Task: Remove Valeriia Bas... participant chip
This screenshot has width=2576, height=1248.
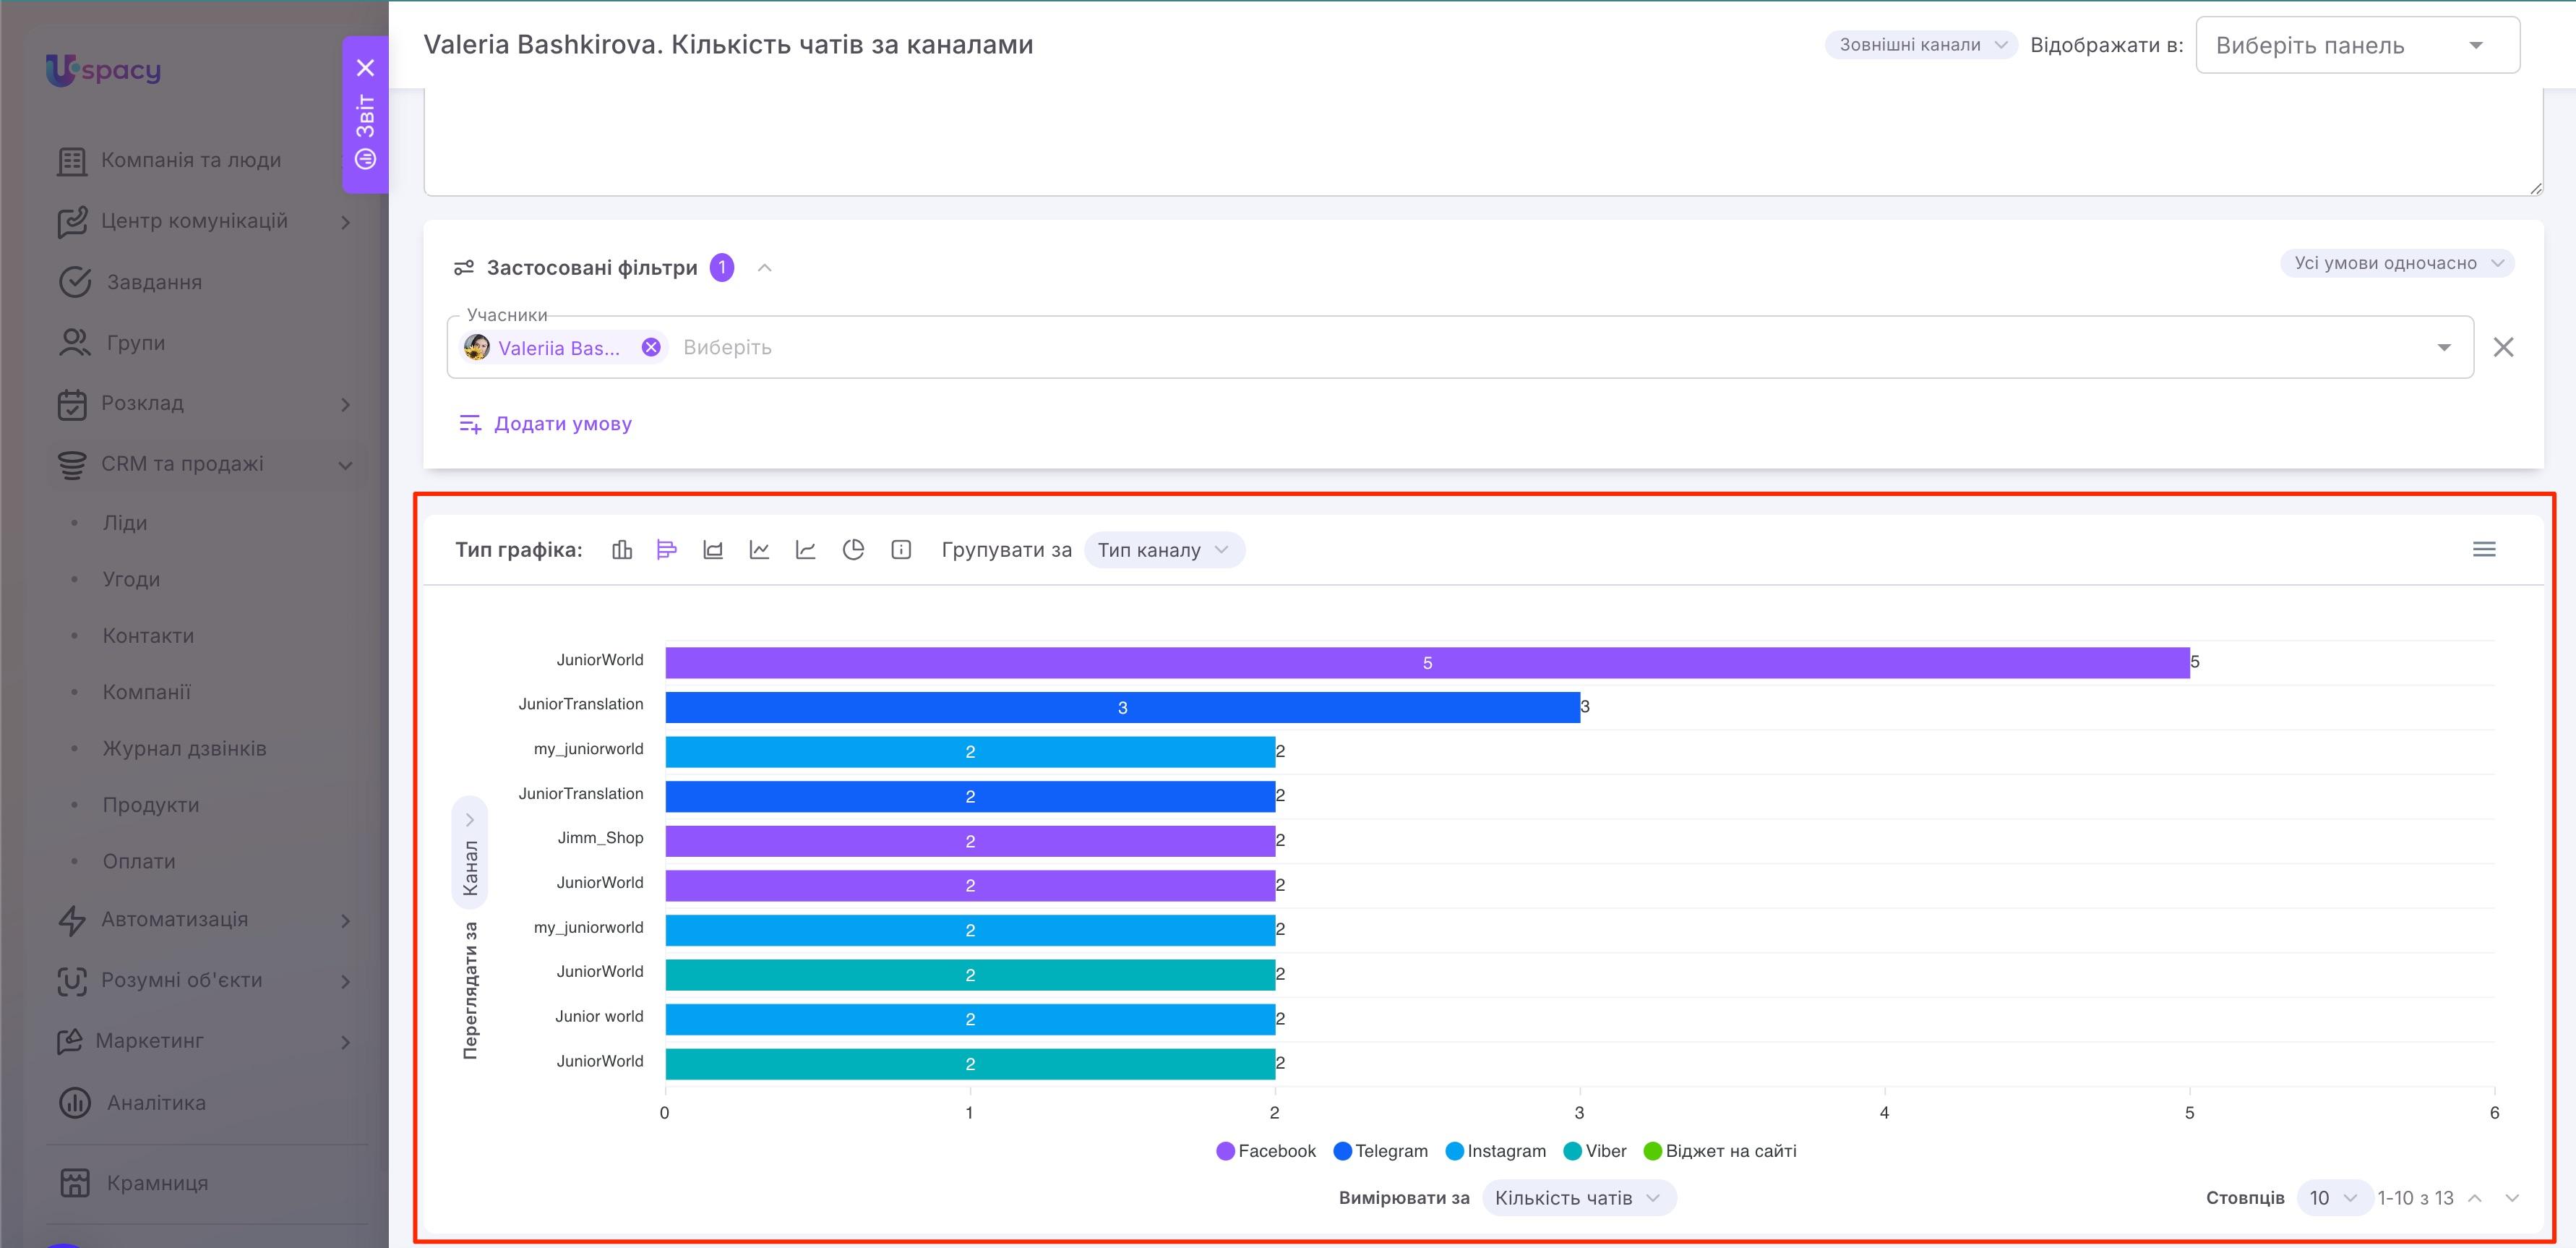Action: 651,347
